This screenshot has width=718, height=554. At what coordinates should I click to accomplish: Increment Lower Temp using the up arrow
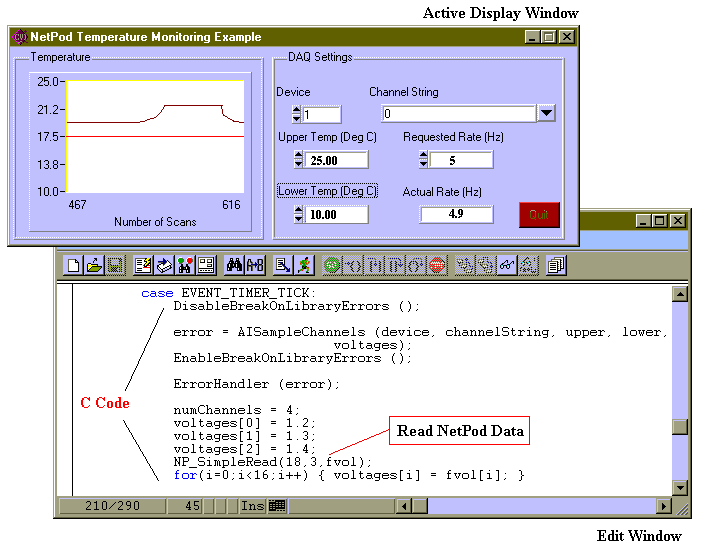[x=298, y=210]
